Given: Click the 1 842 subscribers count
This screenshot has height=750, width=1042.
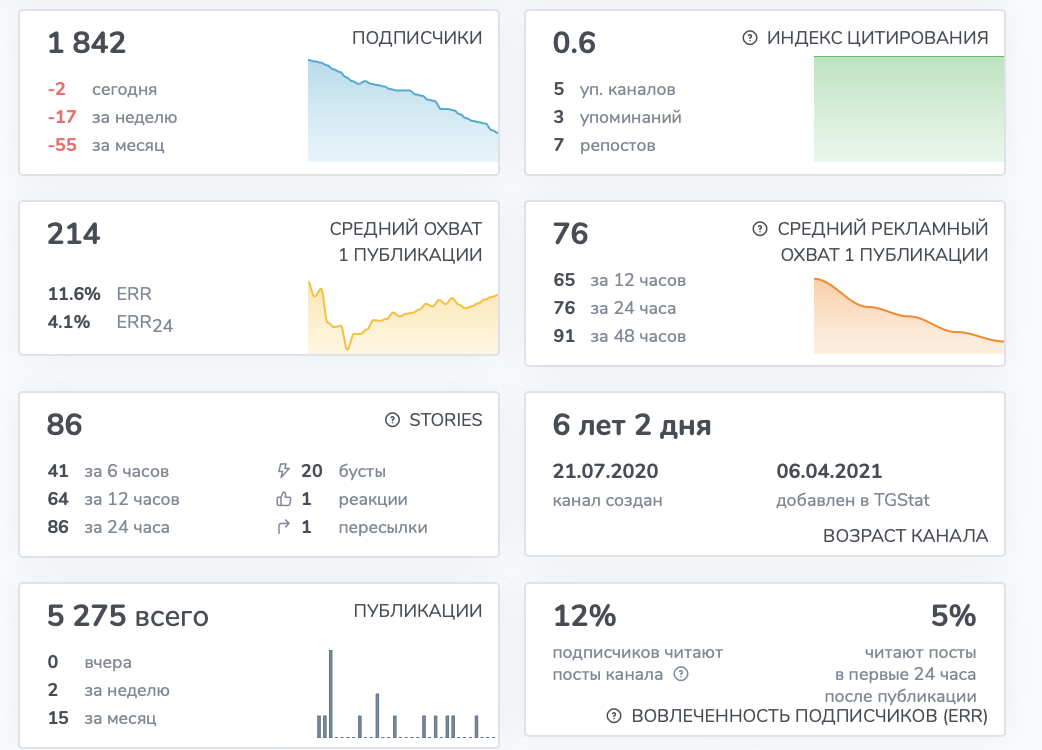Looking at the screenshot, I should click(x=86, y=43).
